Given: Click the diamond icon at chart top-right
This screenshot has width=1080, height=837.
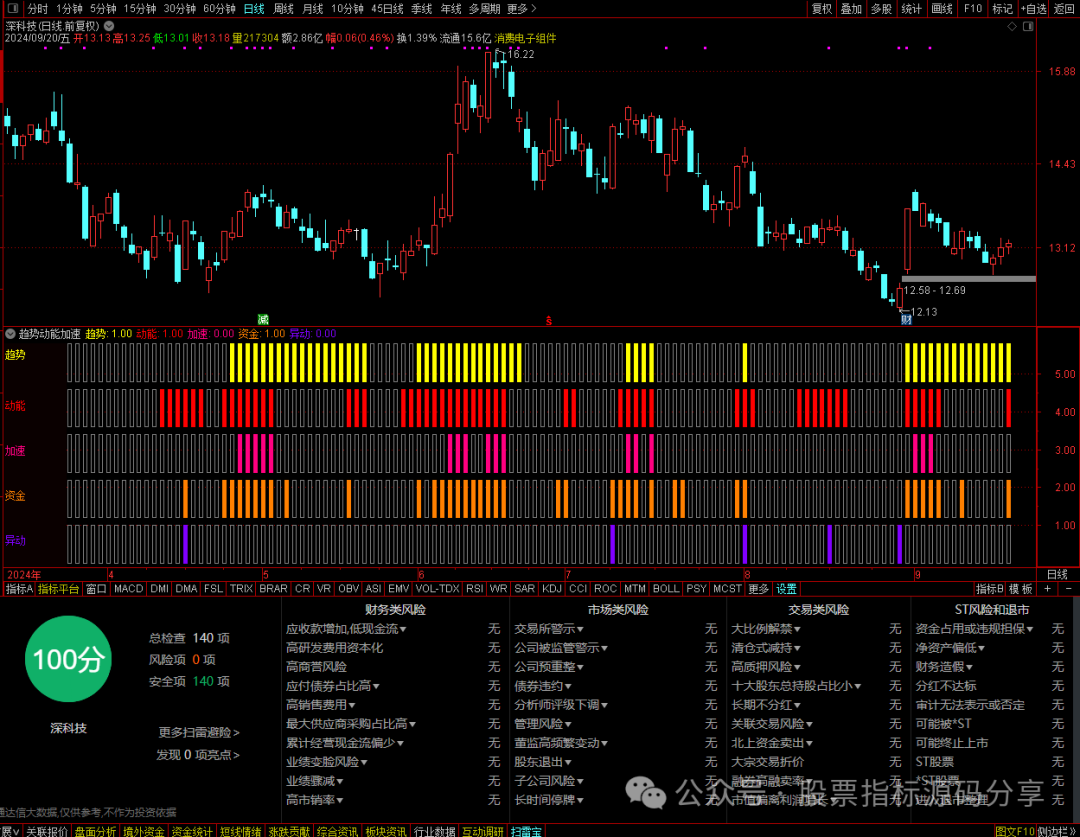Looking at the screenshot, I should (x=1012, y=26).
